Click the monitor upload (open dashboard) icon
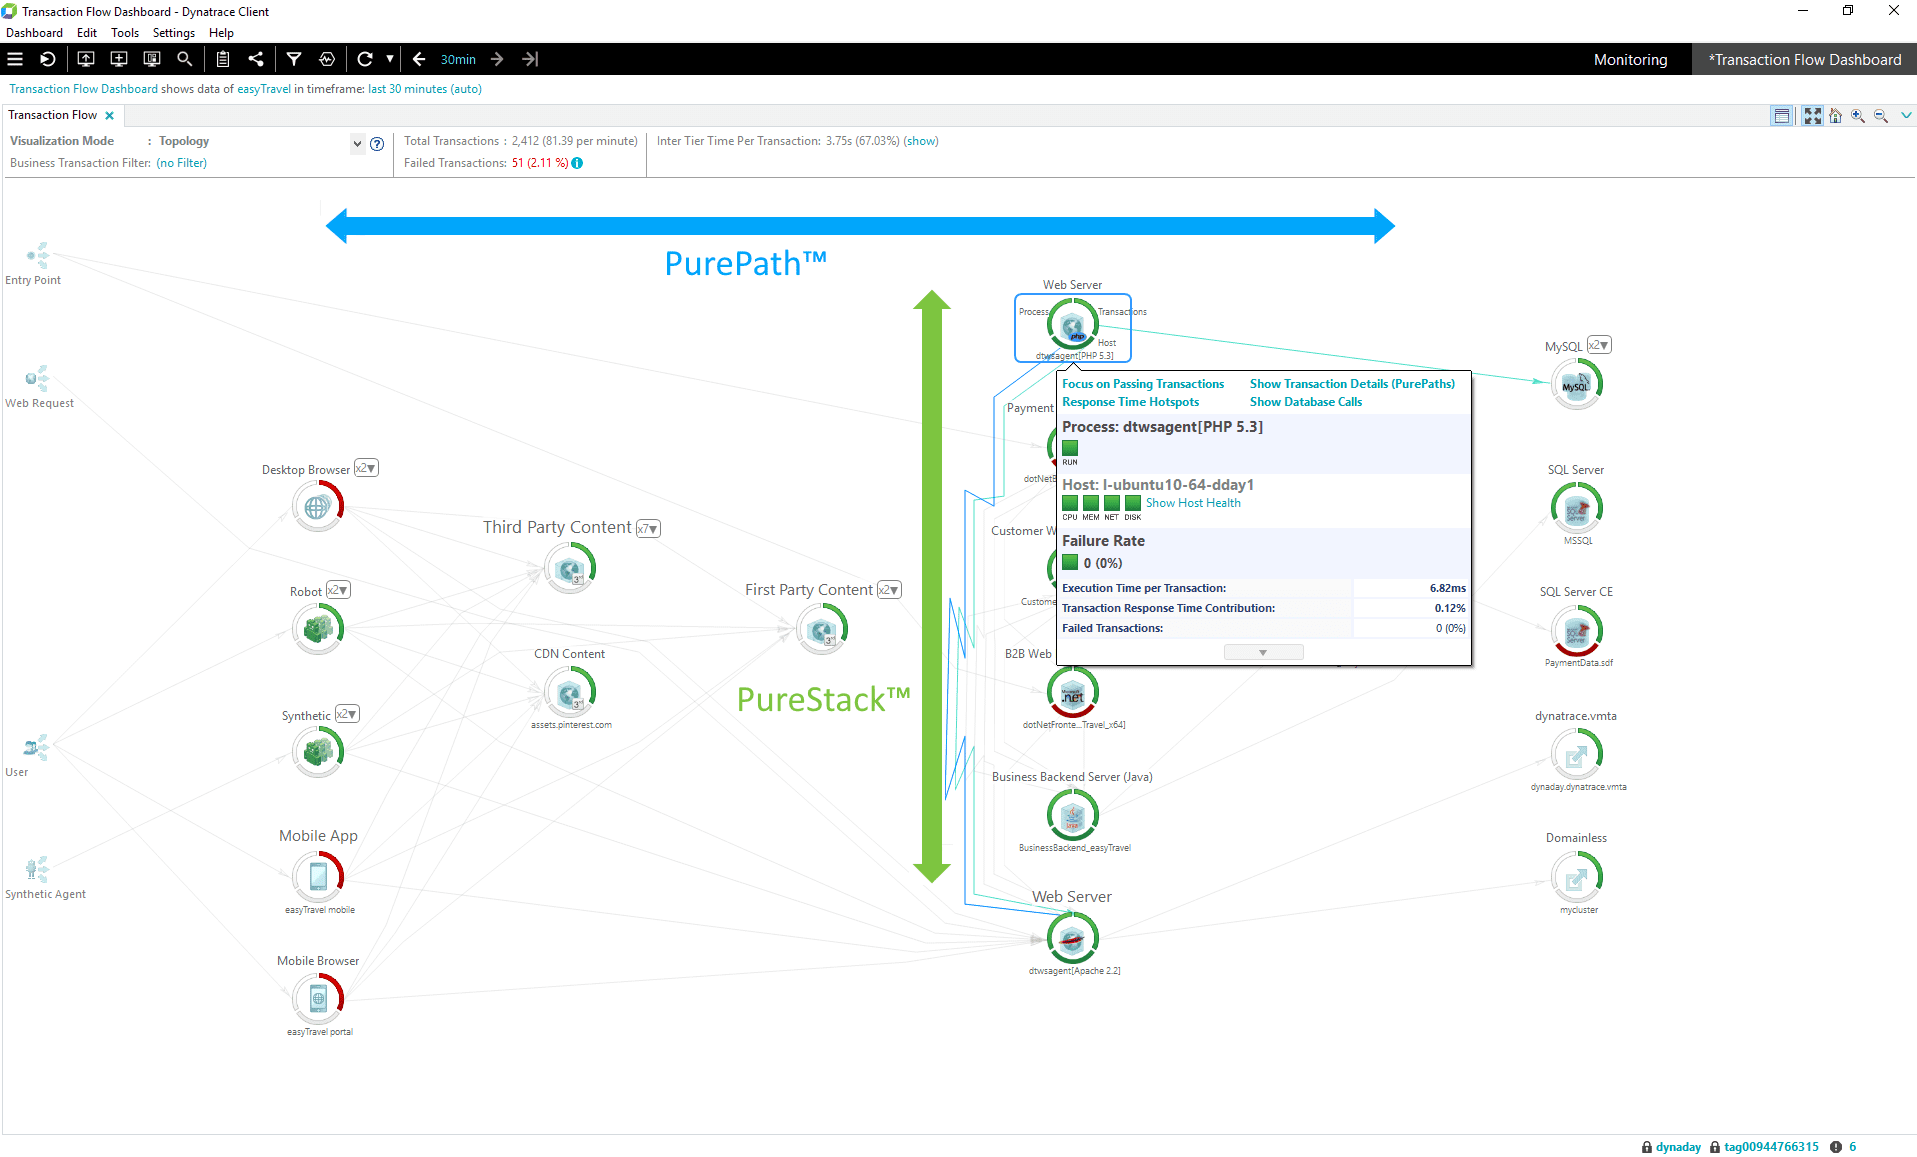The image size is (1917, 1157). (x=86, y=59)
